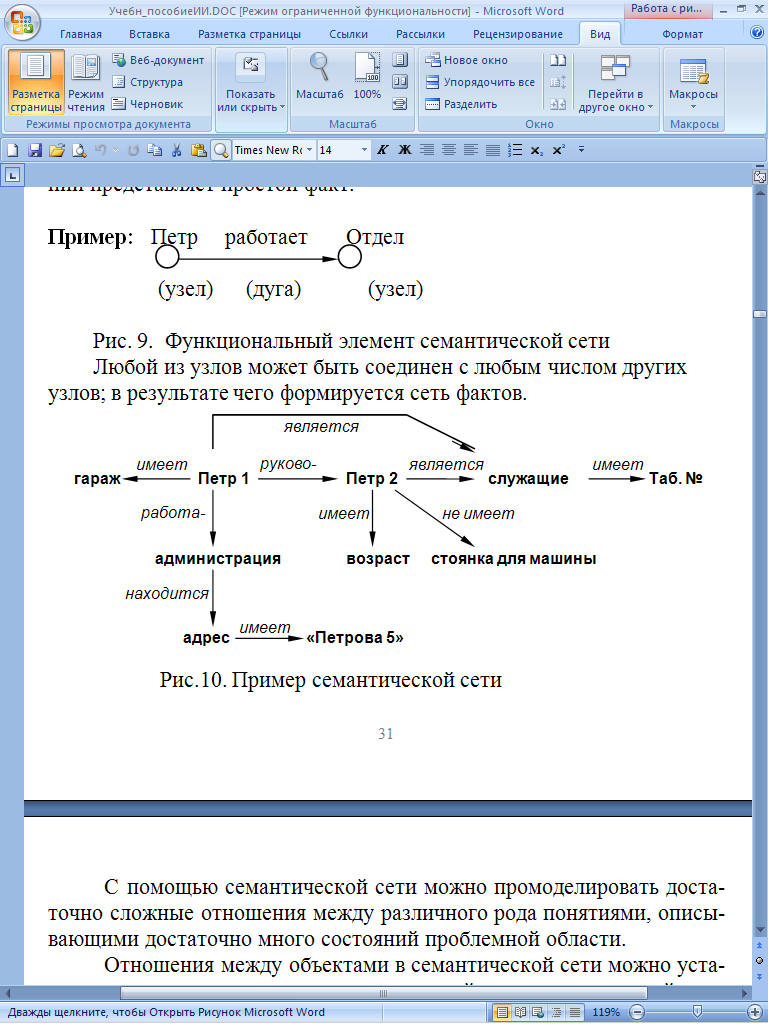Open the Макросы dropdown
The height and width of the screenshot is (1024, 768).
tap(693, 83)
